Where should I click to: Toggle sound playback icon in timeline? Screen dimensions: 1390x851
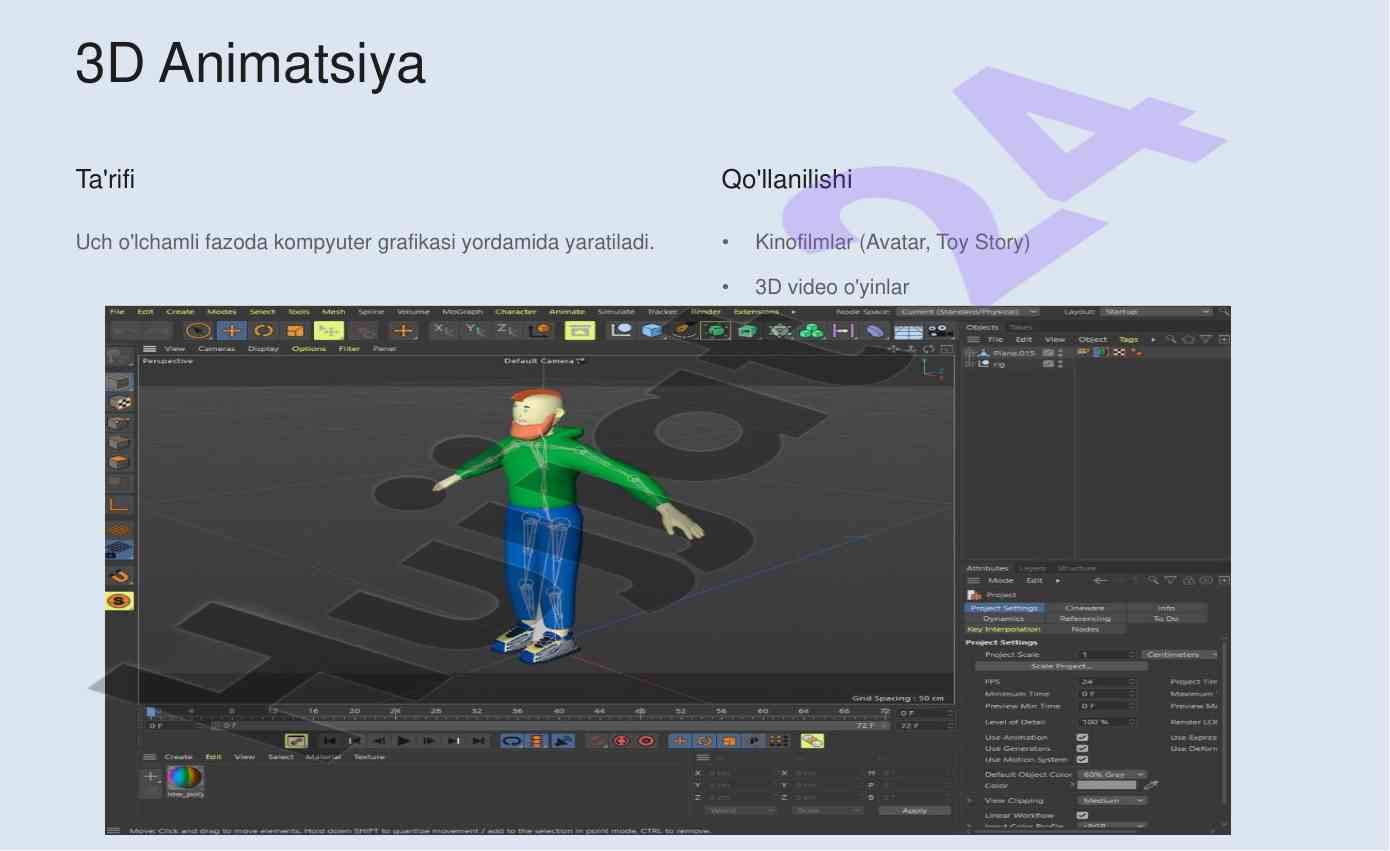(563, 741)
